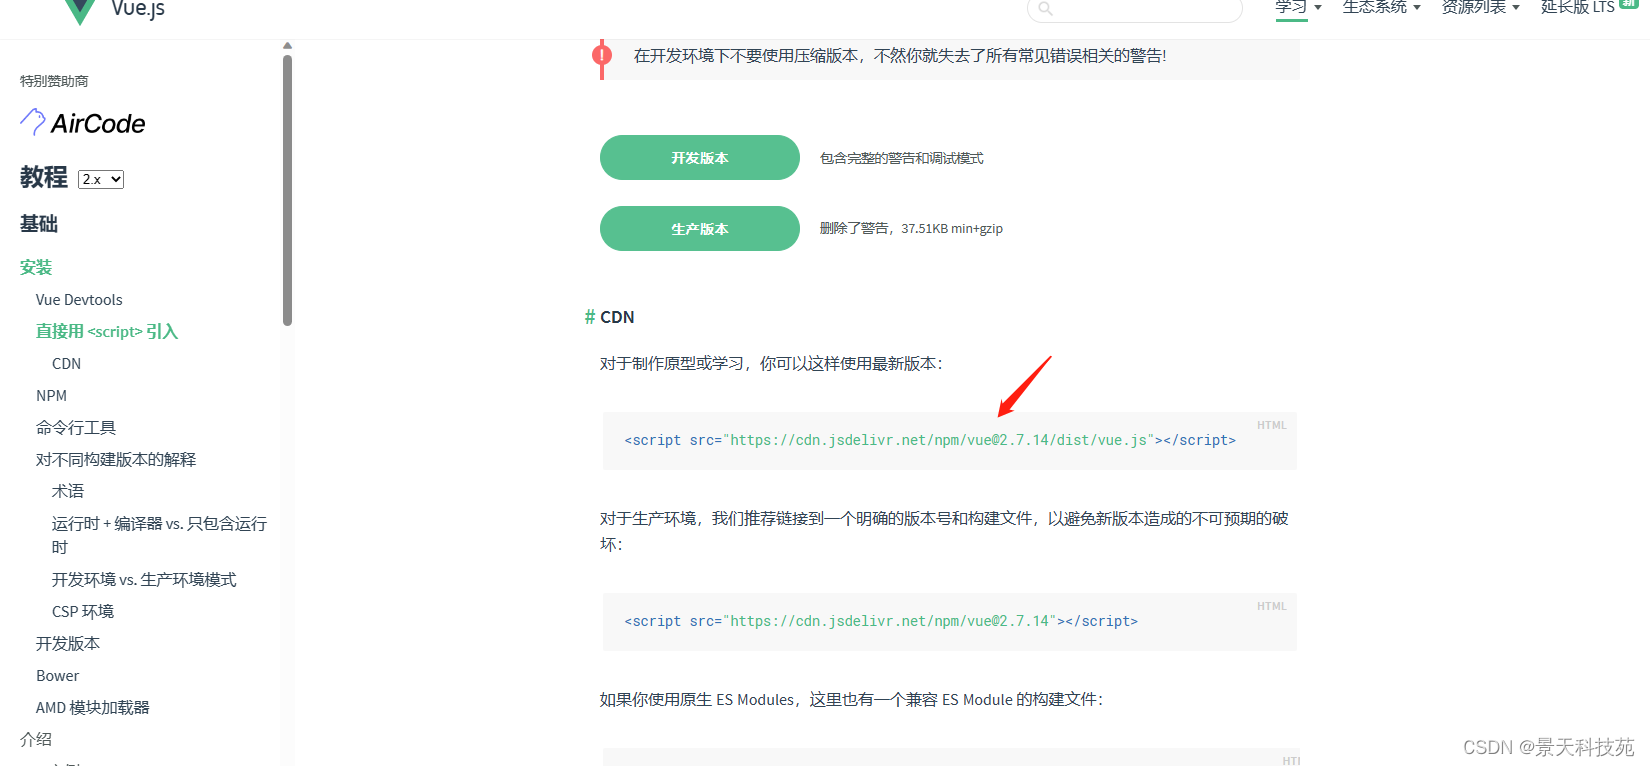Click the AirCode sponsor logo
Viewport: 1650px width, 766px height.
(x=83, y=123)
